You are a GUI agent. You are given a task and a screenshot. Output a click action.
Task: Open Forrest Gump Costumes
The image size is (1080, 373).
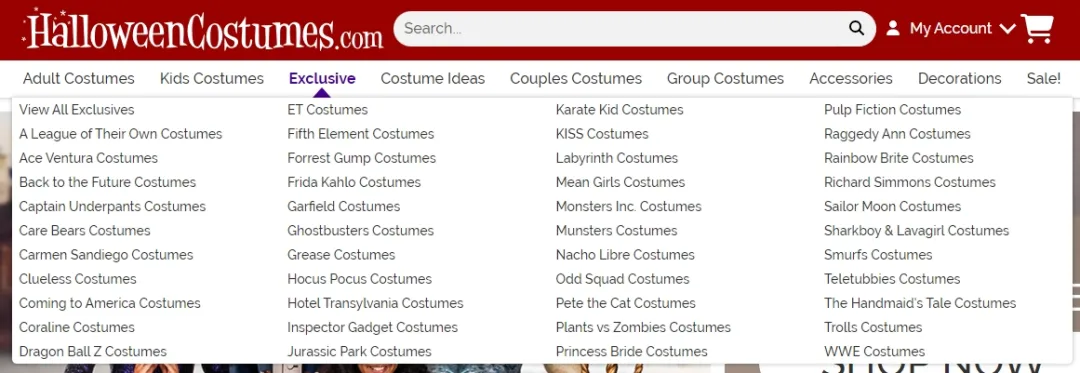362,158
